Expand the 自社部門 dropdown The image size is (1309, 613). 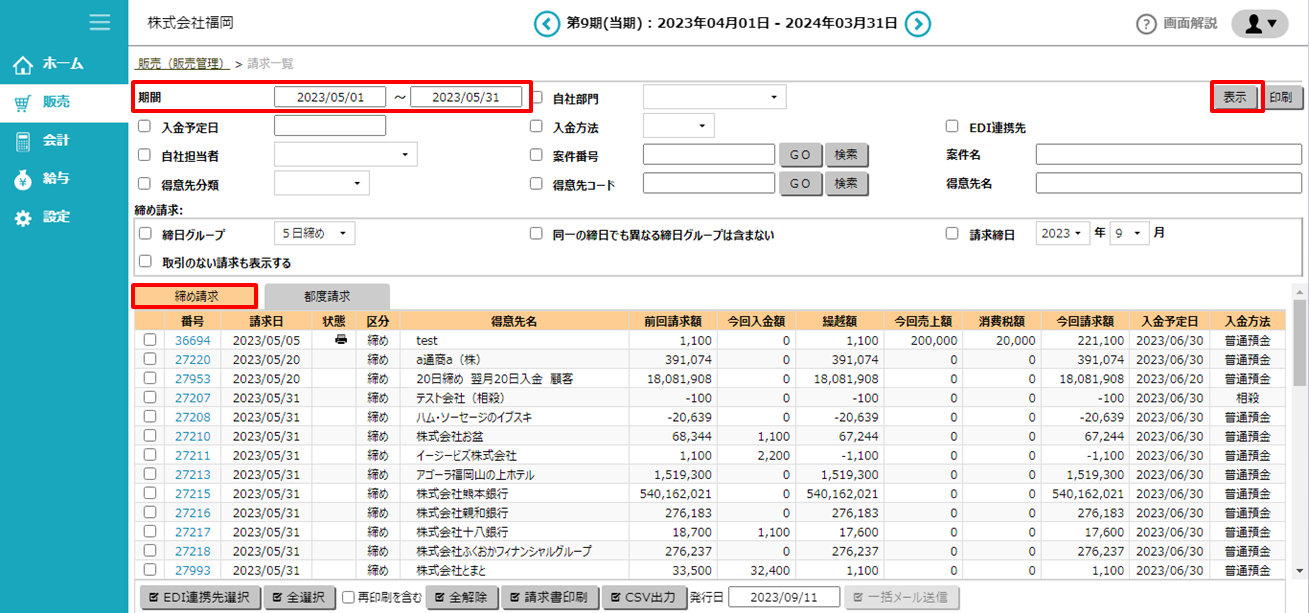pyautogui.click(x=714, y=97)
